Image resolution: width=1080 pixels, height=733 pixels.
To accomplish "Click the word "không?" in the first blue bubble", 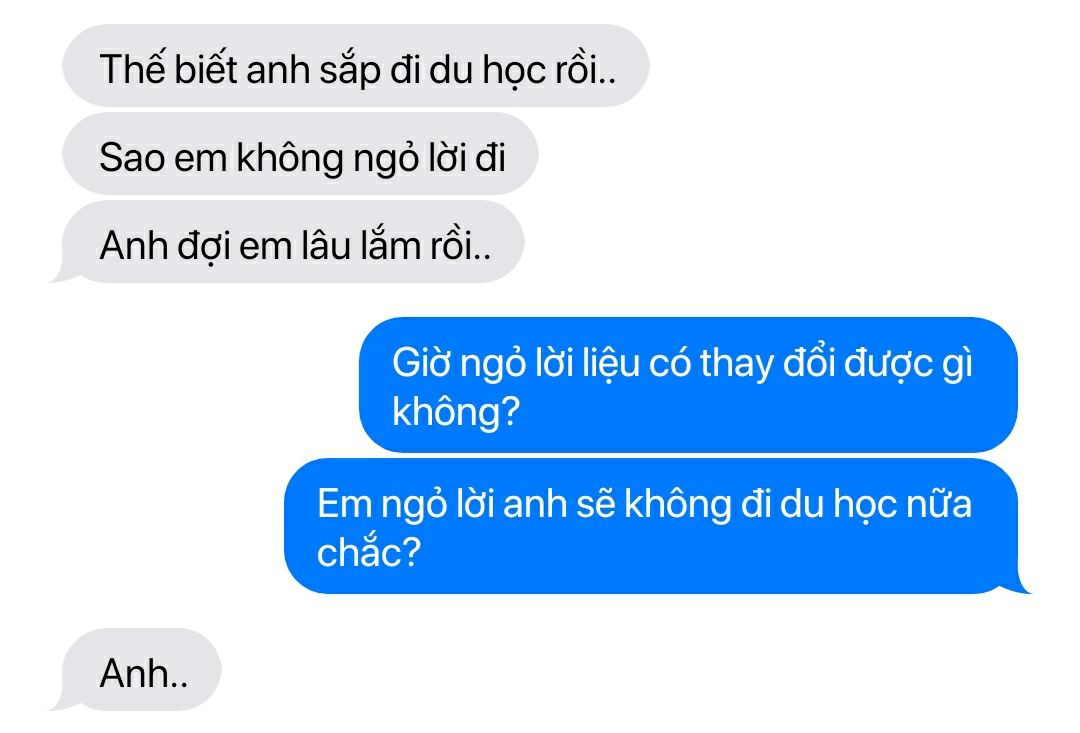I will tap(455, 412).
